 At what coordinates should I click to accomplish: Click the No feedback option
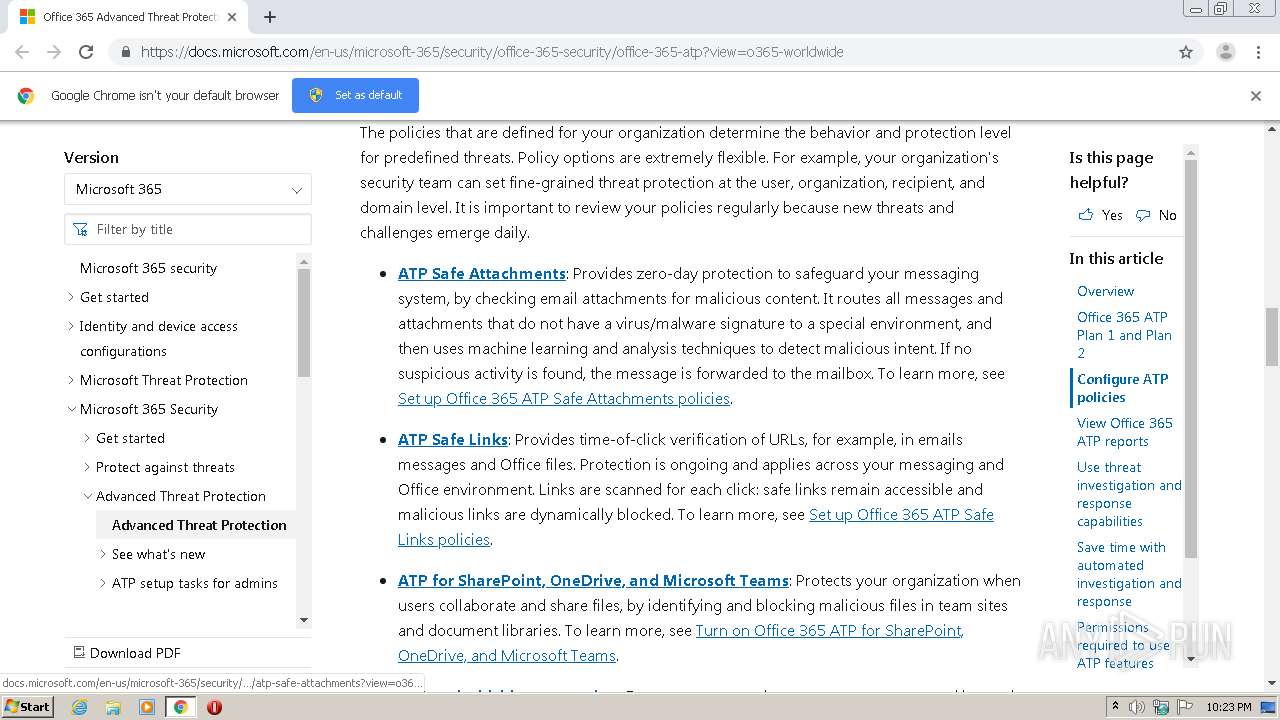(1157, 215)
